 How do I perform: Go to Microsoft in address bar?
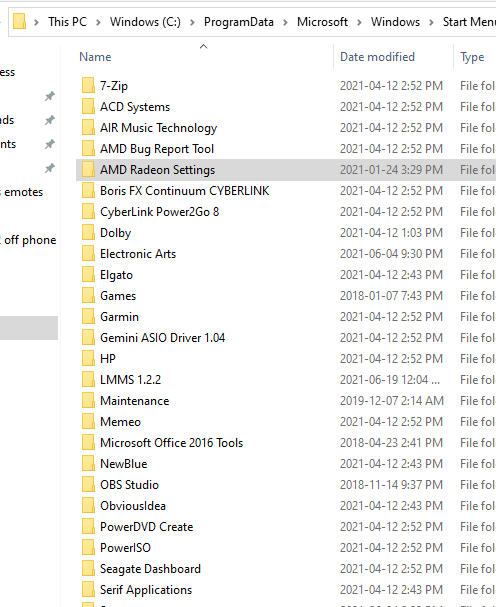point(322,22)
